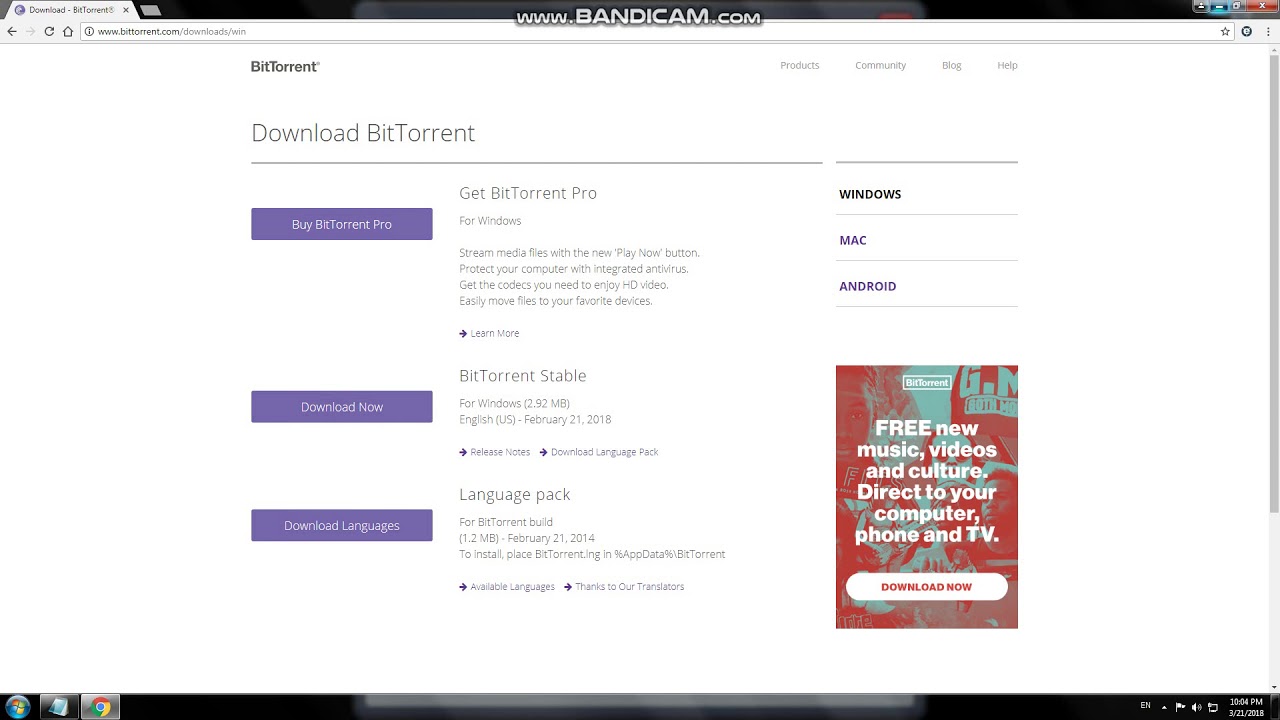Select the WINDOWS platform tab
Image resolution: width=1280 pixels, height=720 pixels.
click(870, 194)
